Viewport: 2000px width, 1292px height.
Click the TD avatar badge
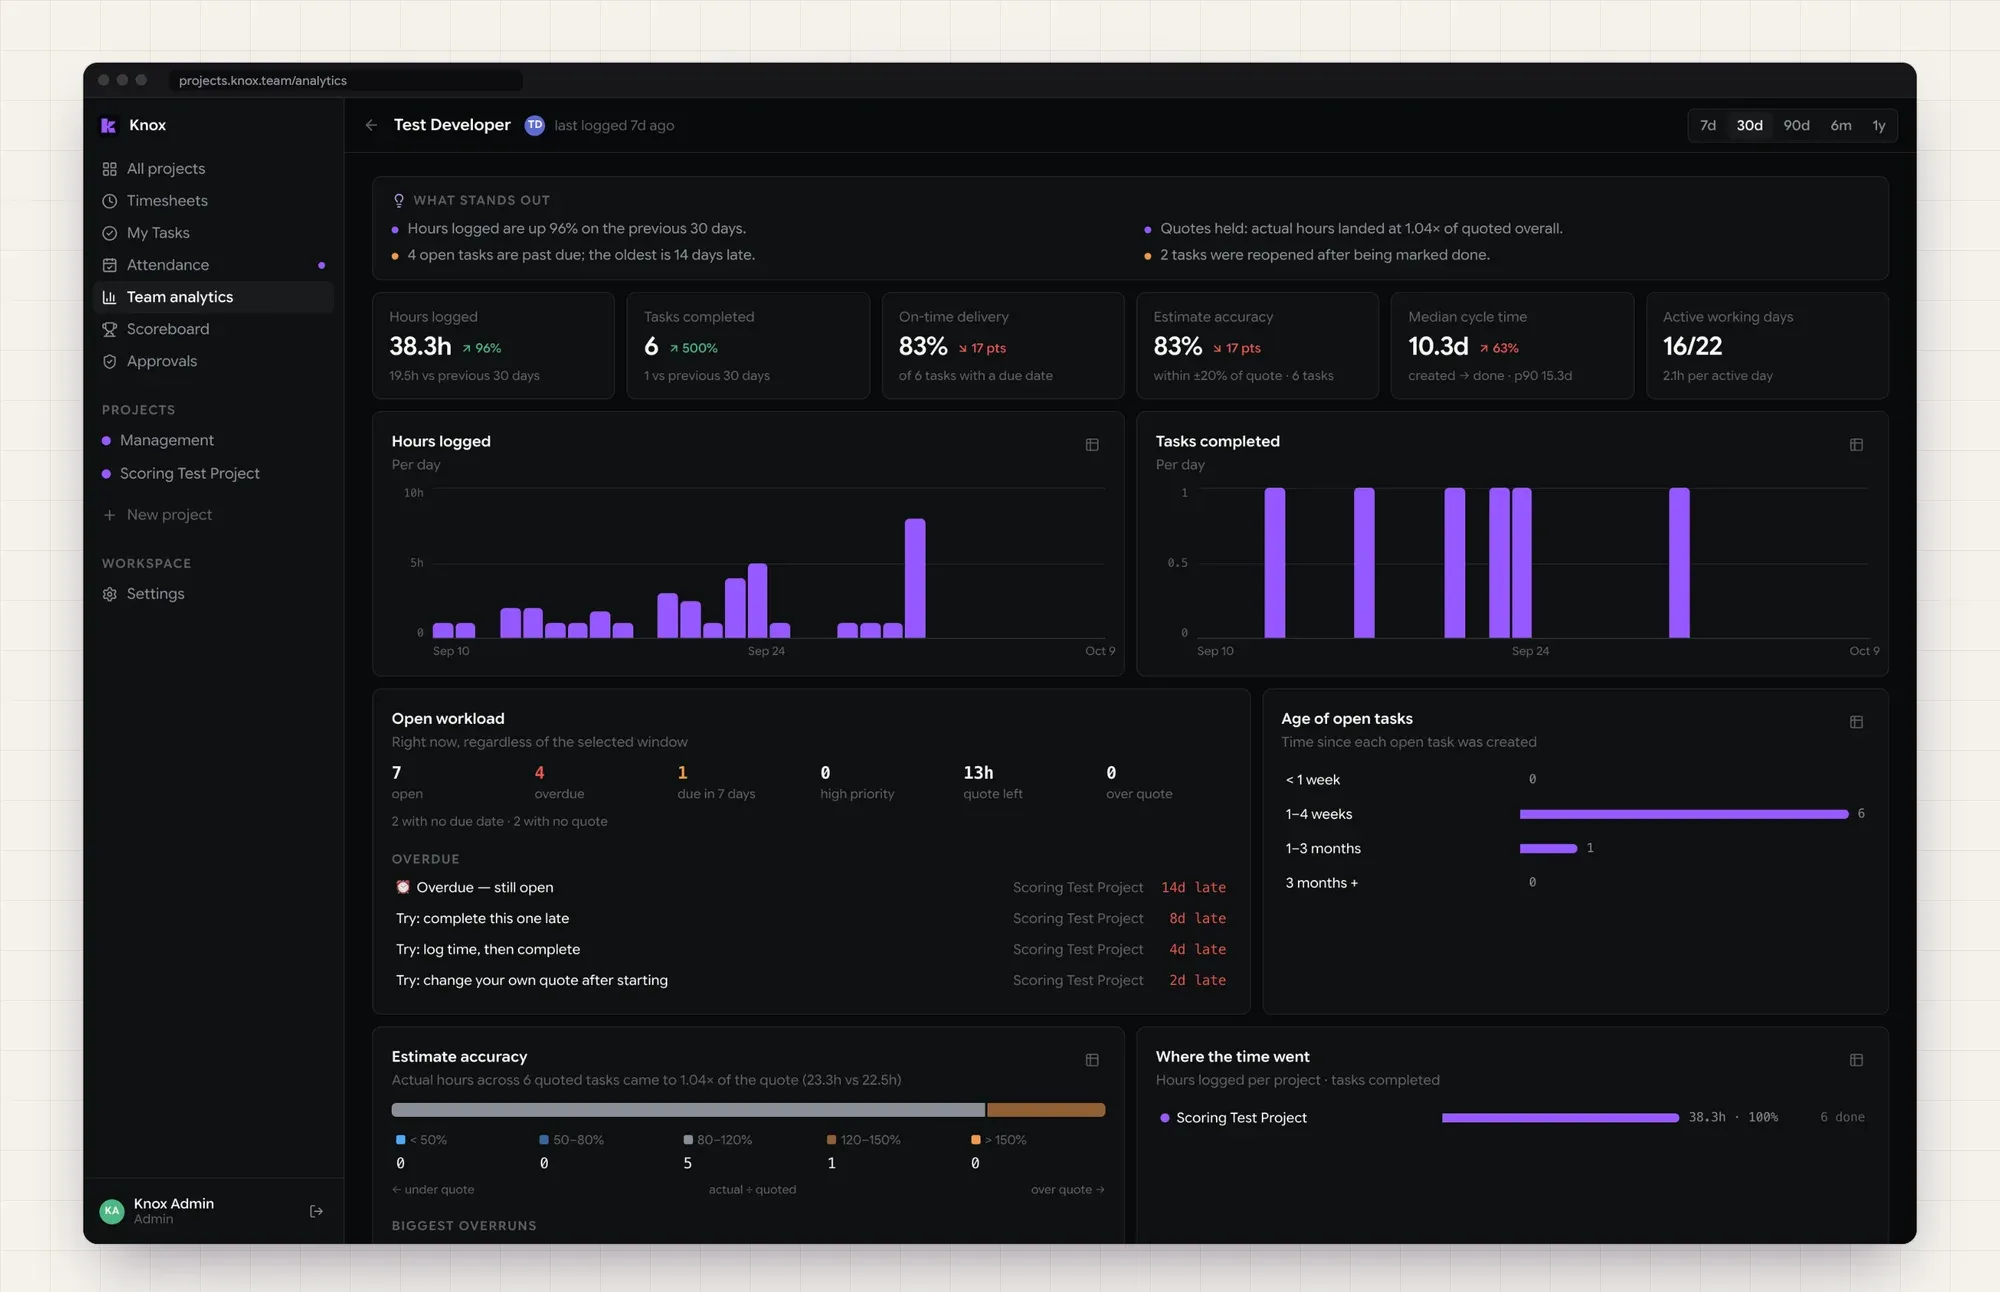click(535, 125)
